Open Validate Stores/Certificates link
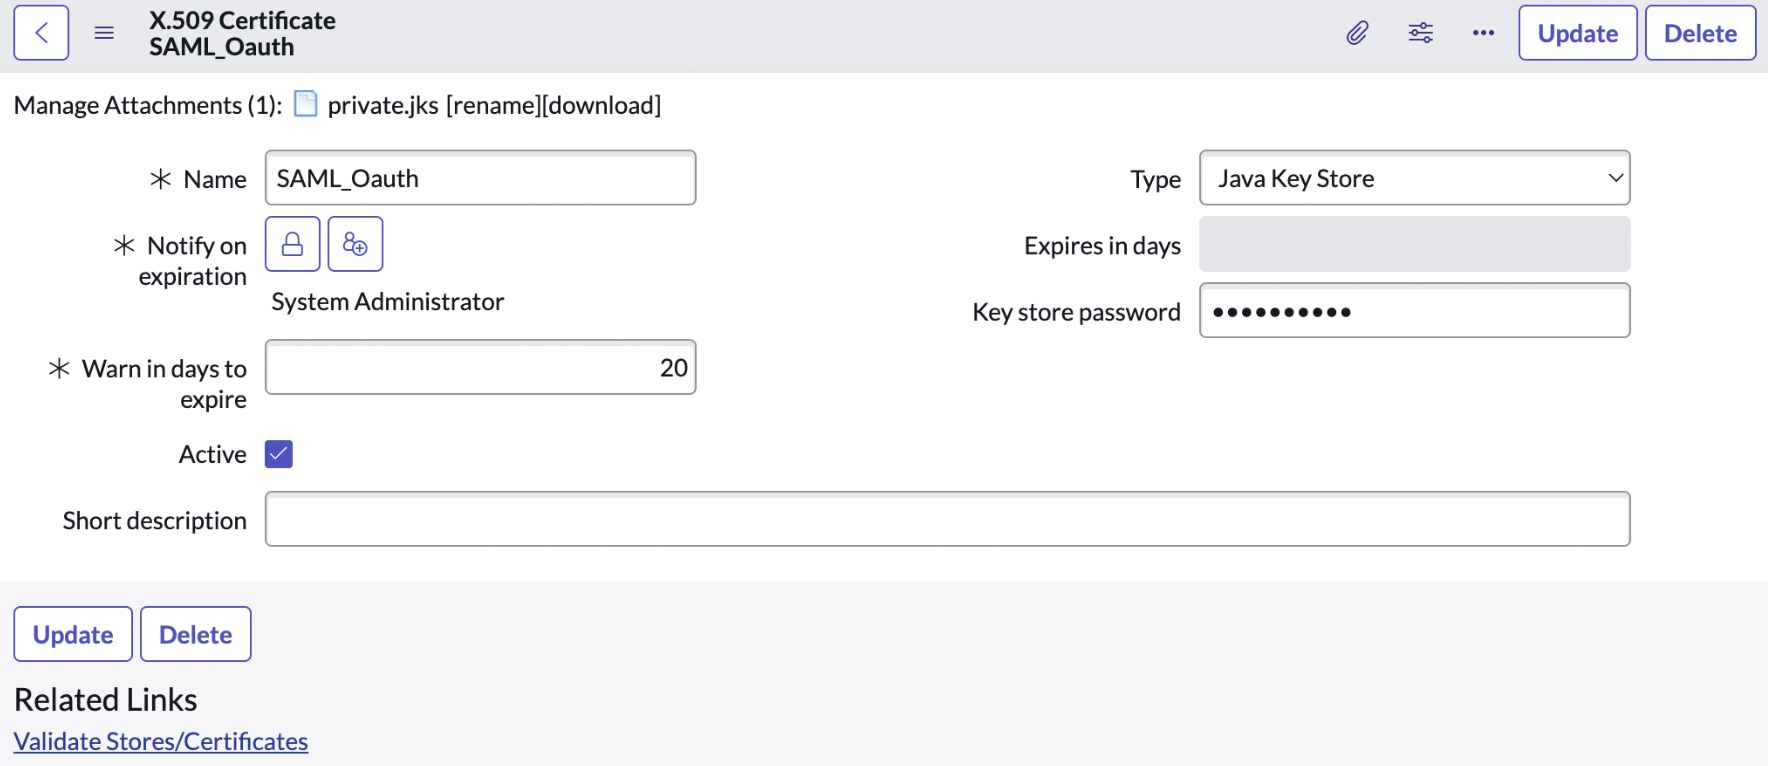The image size is (1768, 766). tap(161, 741)
